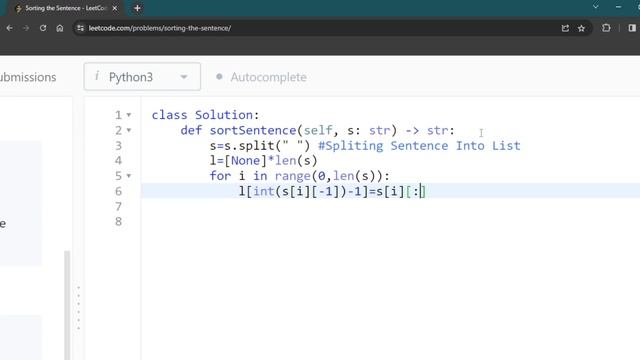The image size is (640, 360).
Task: Click the panel resize handle dots
Action: pyautogui.click(x=78, y=308)
